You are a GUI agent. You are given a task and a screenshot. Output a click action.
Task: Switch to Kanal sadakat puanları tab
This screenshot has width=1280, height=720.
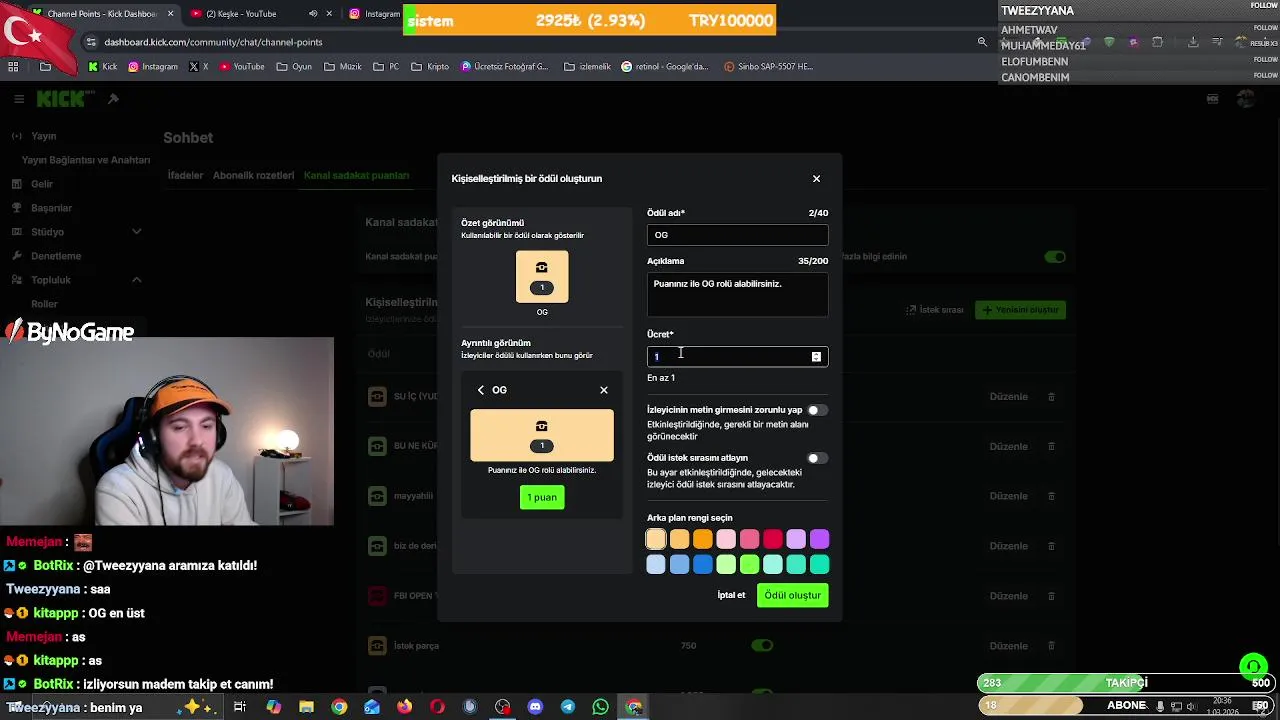[356, 175]
